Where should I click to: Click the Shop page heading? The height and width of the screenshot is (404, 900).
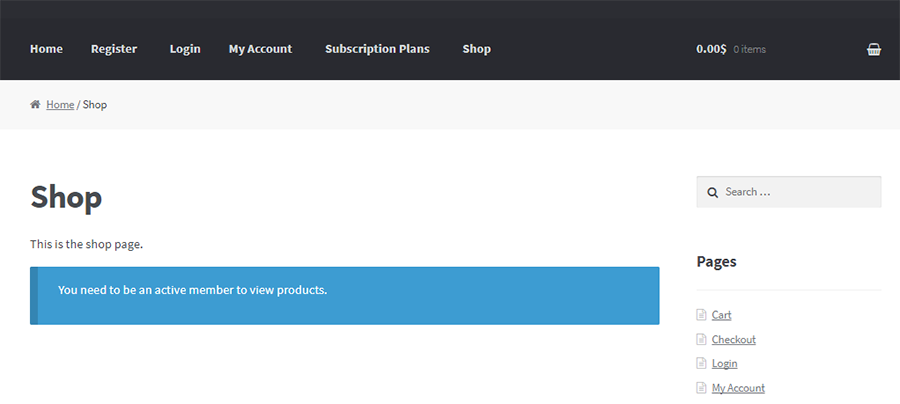pyautogui.click(x=66, y=197)
